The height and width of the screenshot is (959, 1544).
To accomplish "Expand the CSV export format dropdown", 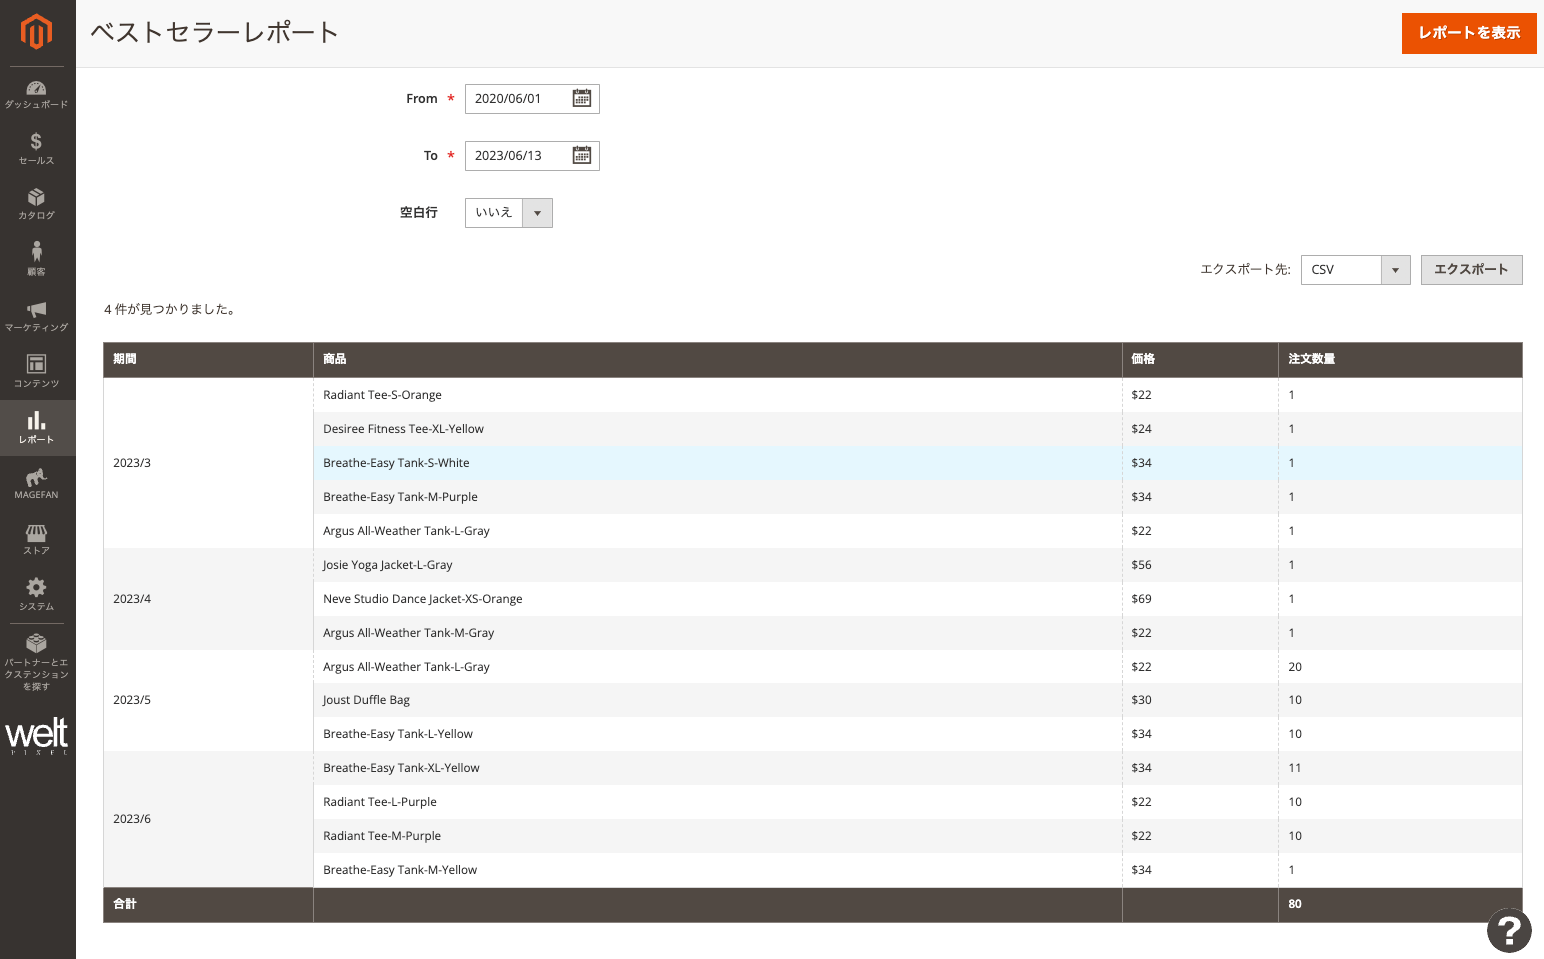I will pos(1355,270).
